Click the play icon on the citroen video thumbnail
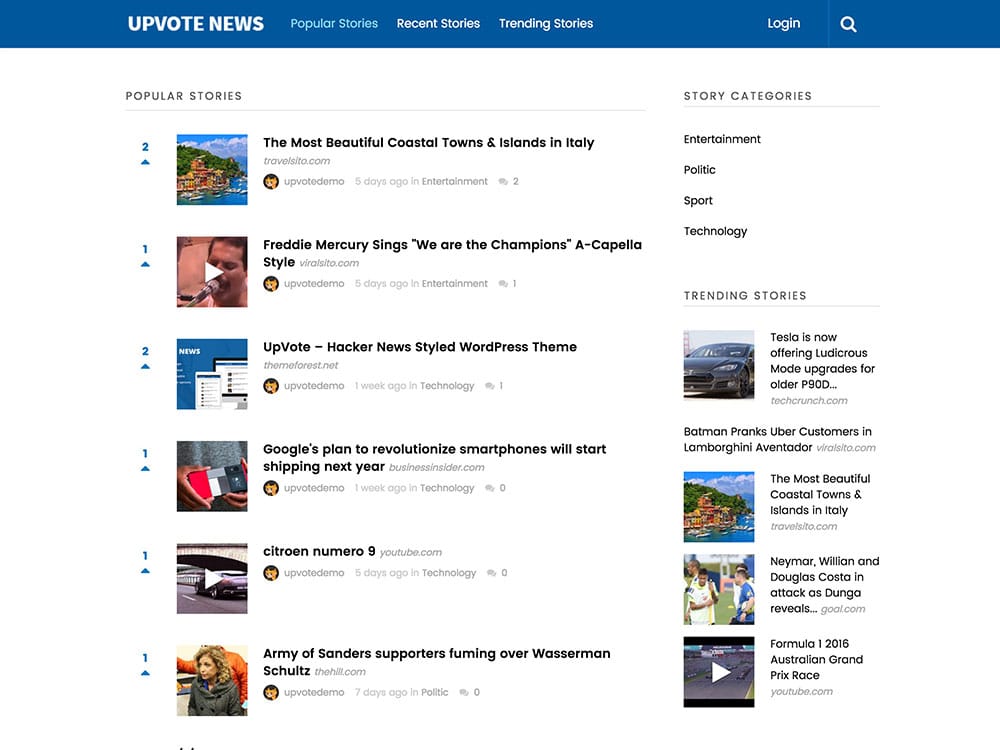This screenshot has height=750, width=1000. tap(212, 580)
